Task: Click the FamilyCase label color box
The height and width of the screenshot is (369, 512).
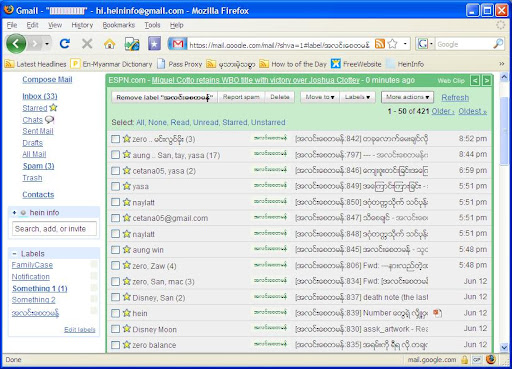Action: tap(94, 264)
